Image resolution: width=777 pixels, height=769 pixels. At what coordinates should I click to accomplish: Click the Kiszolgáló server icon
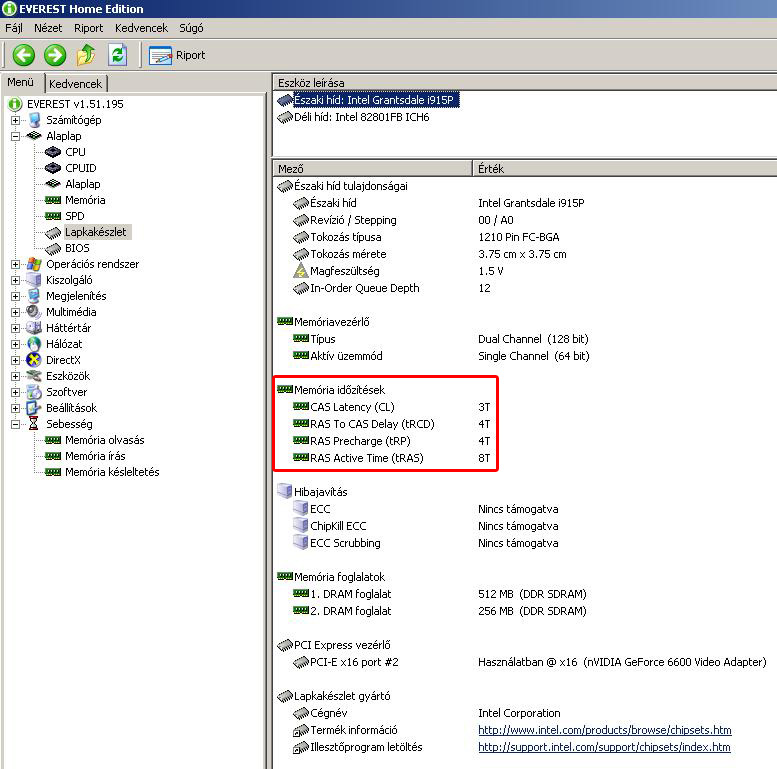click(34, 280)
